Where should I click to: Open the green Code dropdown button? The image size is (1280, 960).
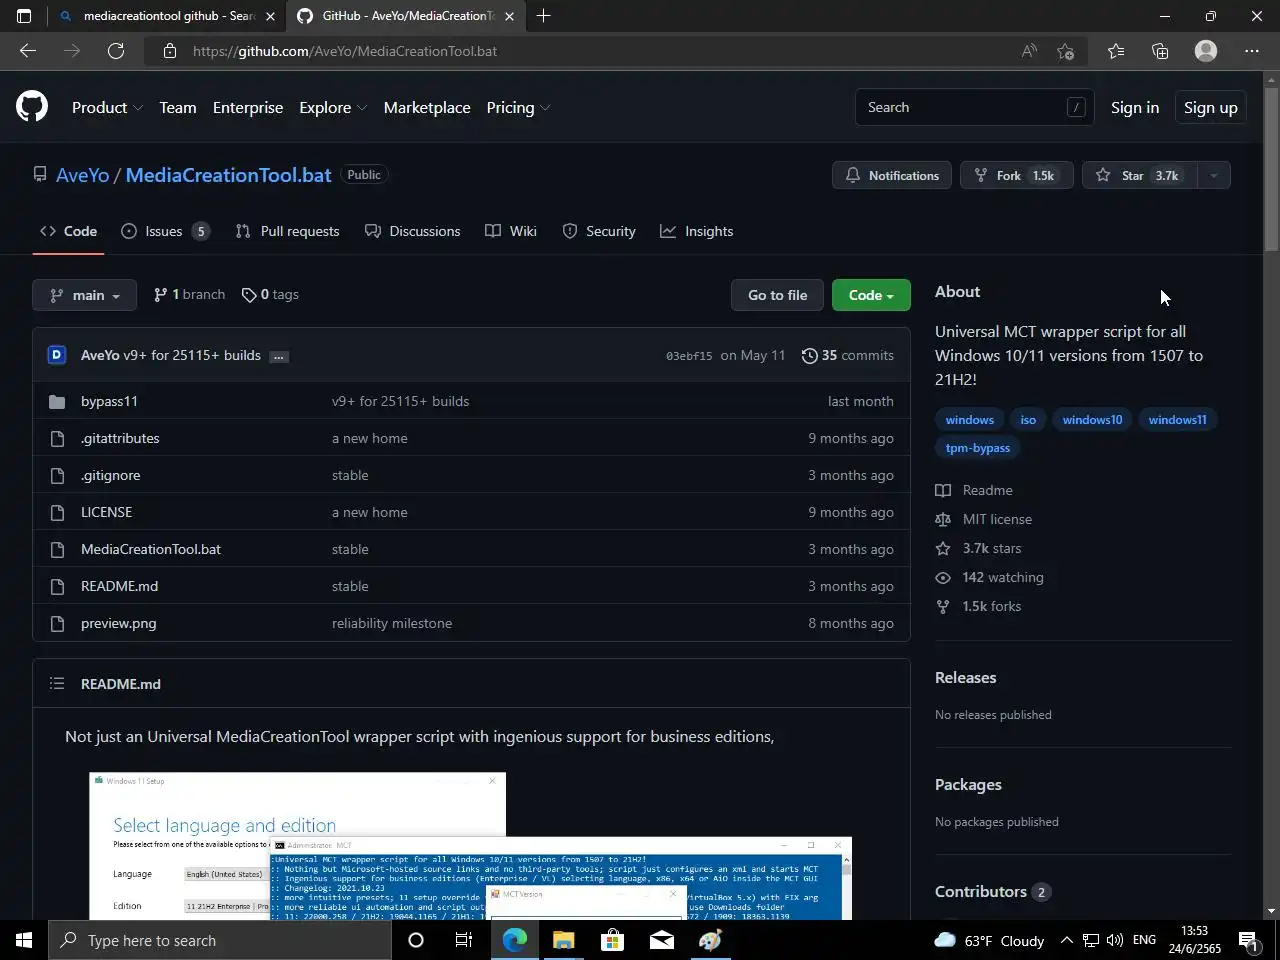pyautogui.click(x=871, y=295)
